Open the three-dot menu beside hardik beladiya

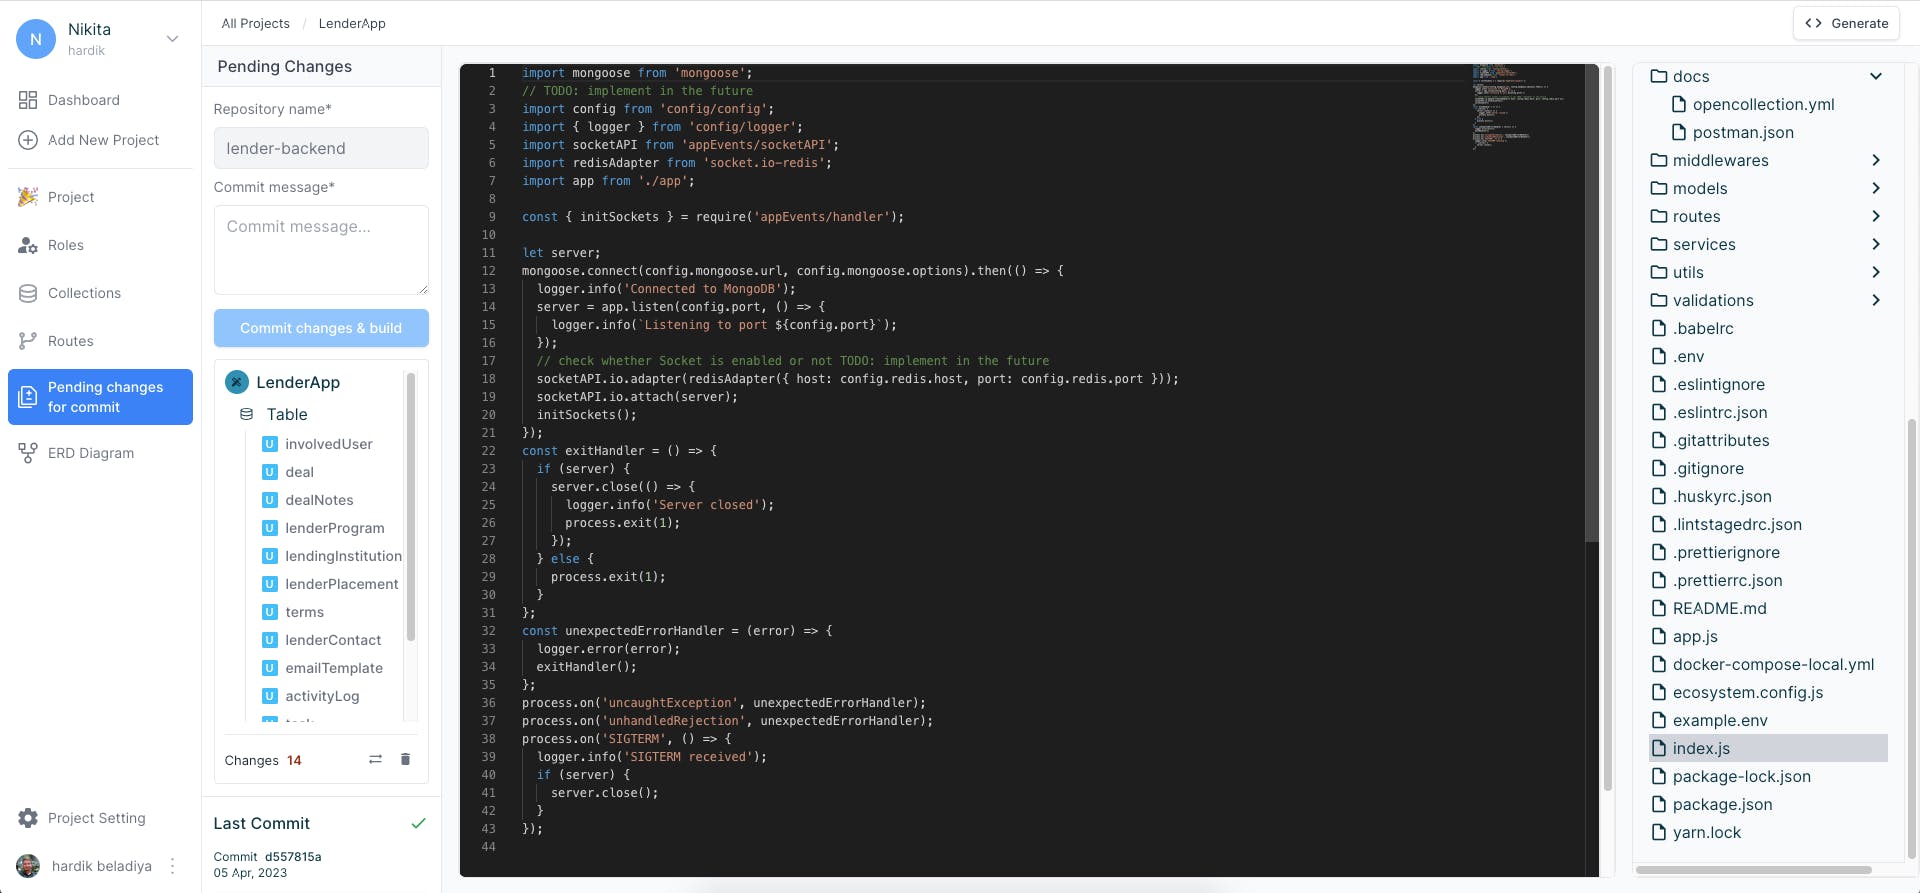172,866
